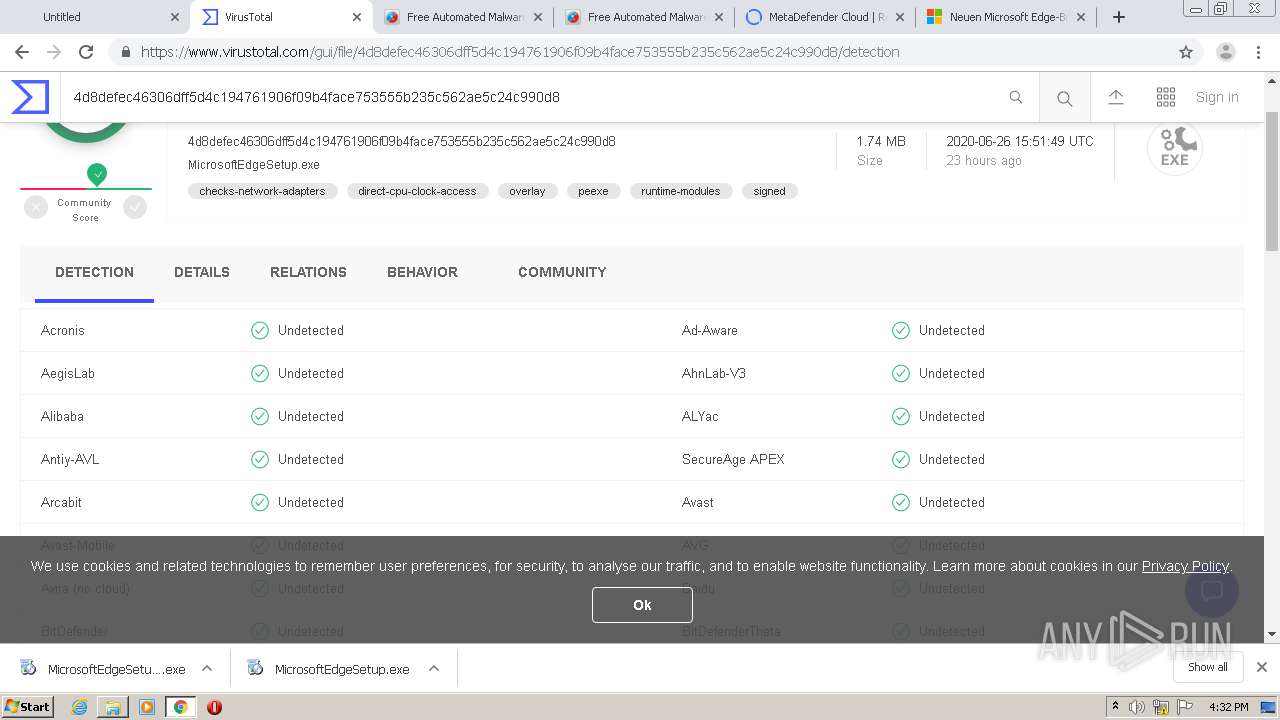Switch to the DETAILS tab
Screen dimensions: 1280x720
click(202, 272)
